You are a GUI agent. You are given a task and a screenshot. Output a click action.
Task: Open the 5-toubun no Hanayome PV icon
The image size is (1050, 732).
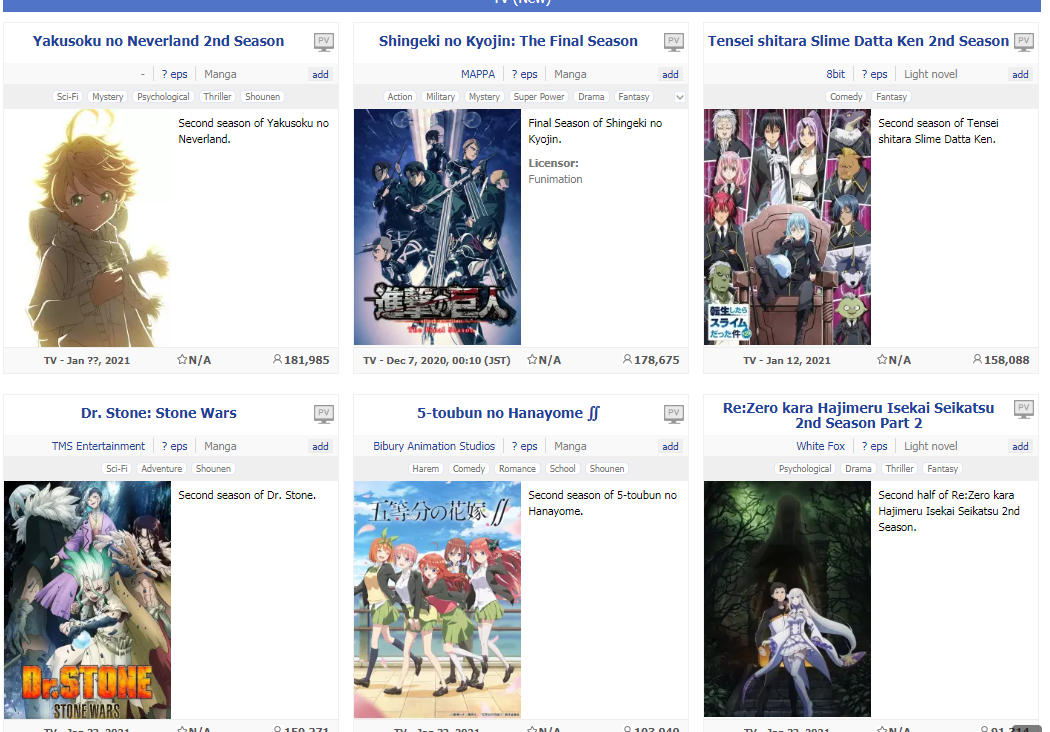(674, 414)
